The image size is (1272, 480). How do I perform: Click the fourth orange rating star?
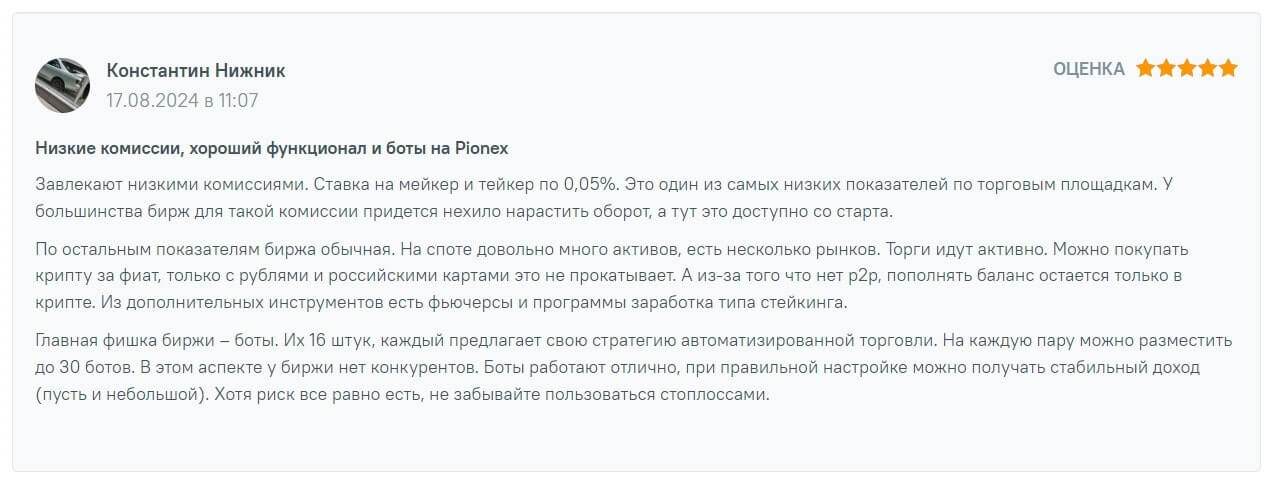coord(1208,69)
